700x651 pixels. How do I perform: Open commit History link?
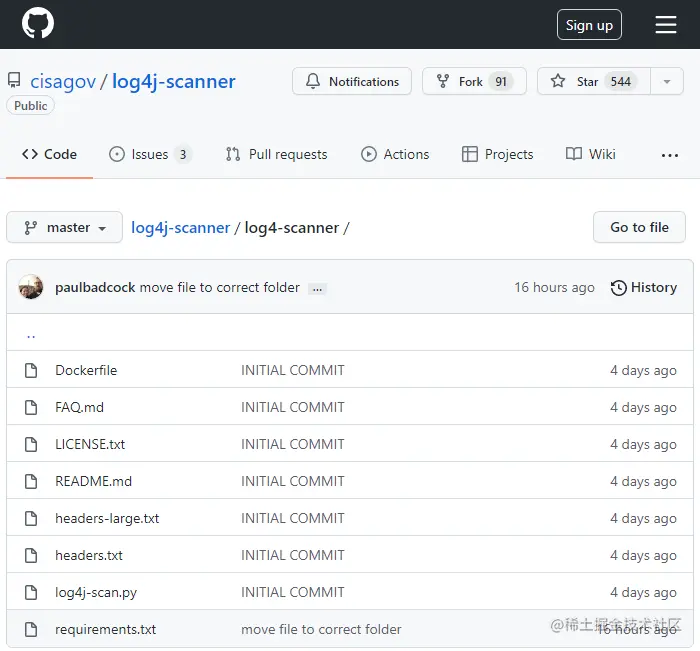644,288
